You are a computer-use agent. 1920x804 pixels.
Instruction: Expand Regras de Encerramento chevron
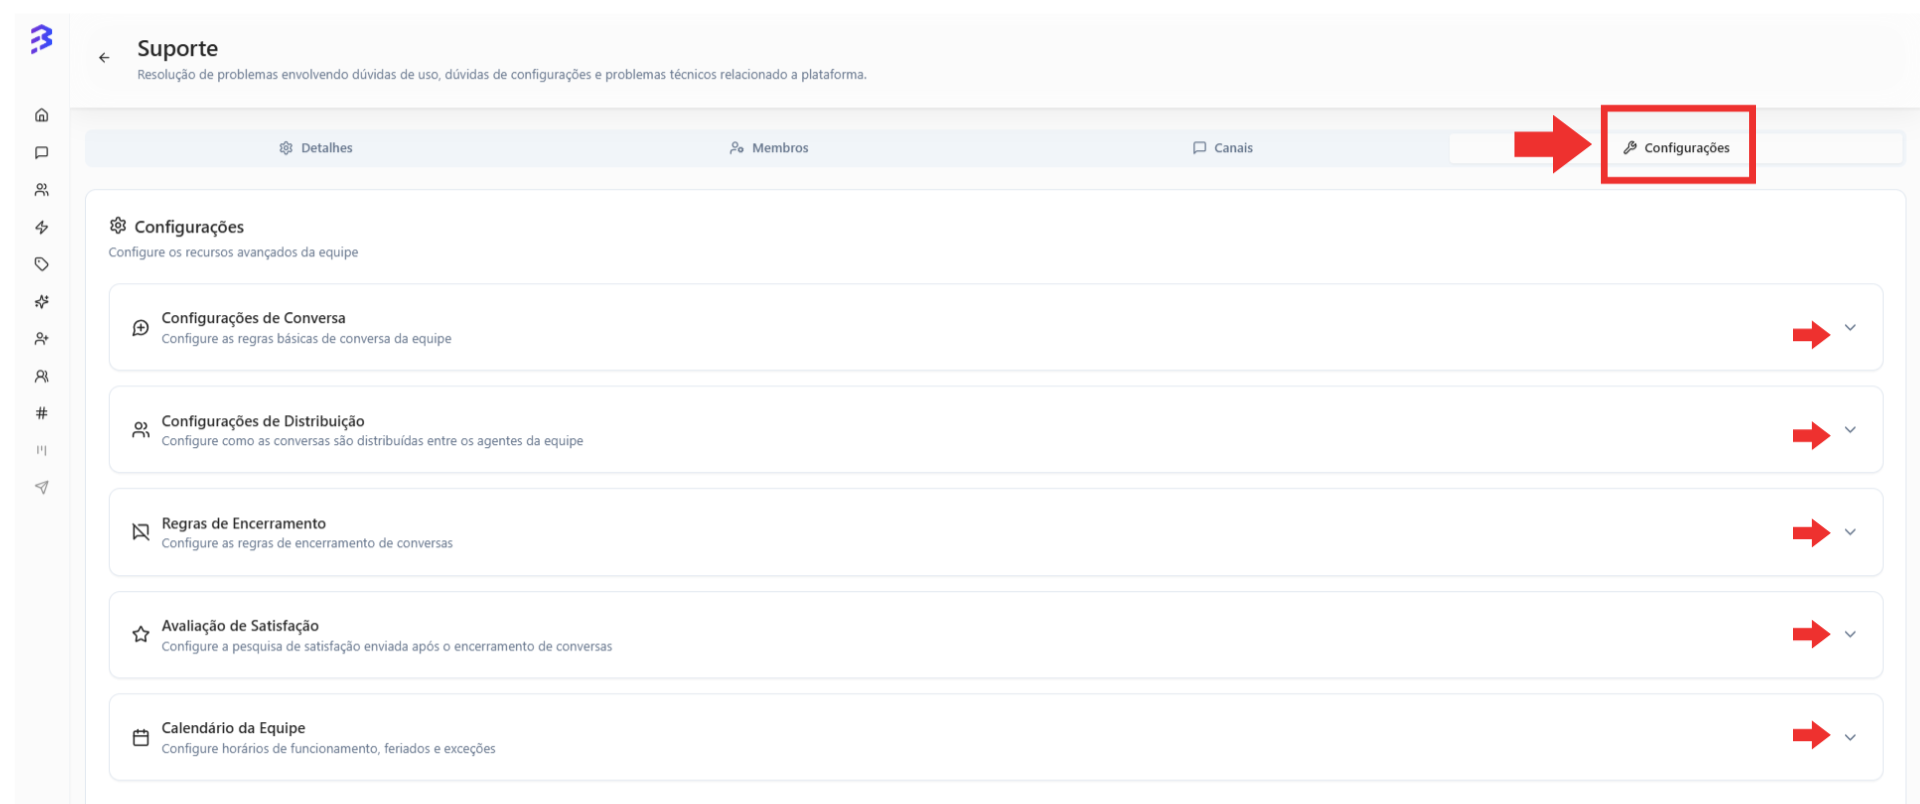click(1850, 532)
